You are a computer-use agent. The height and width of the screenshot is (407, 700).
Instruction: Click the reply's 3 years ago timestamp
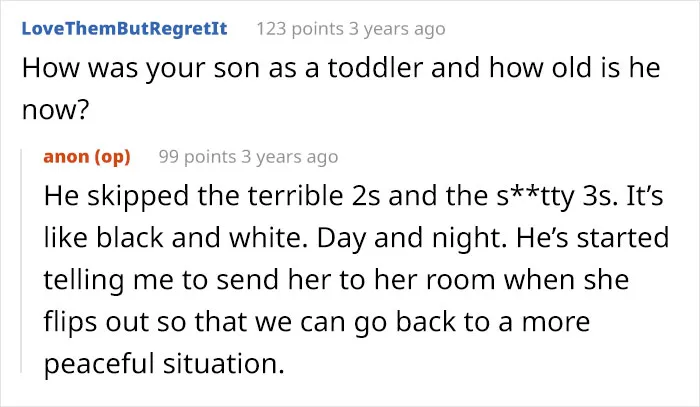click(x=290, y=157)
